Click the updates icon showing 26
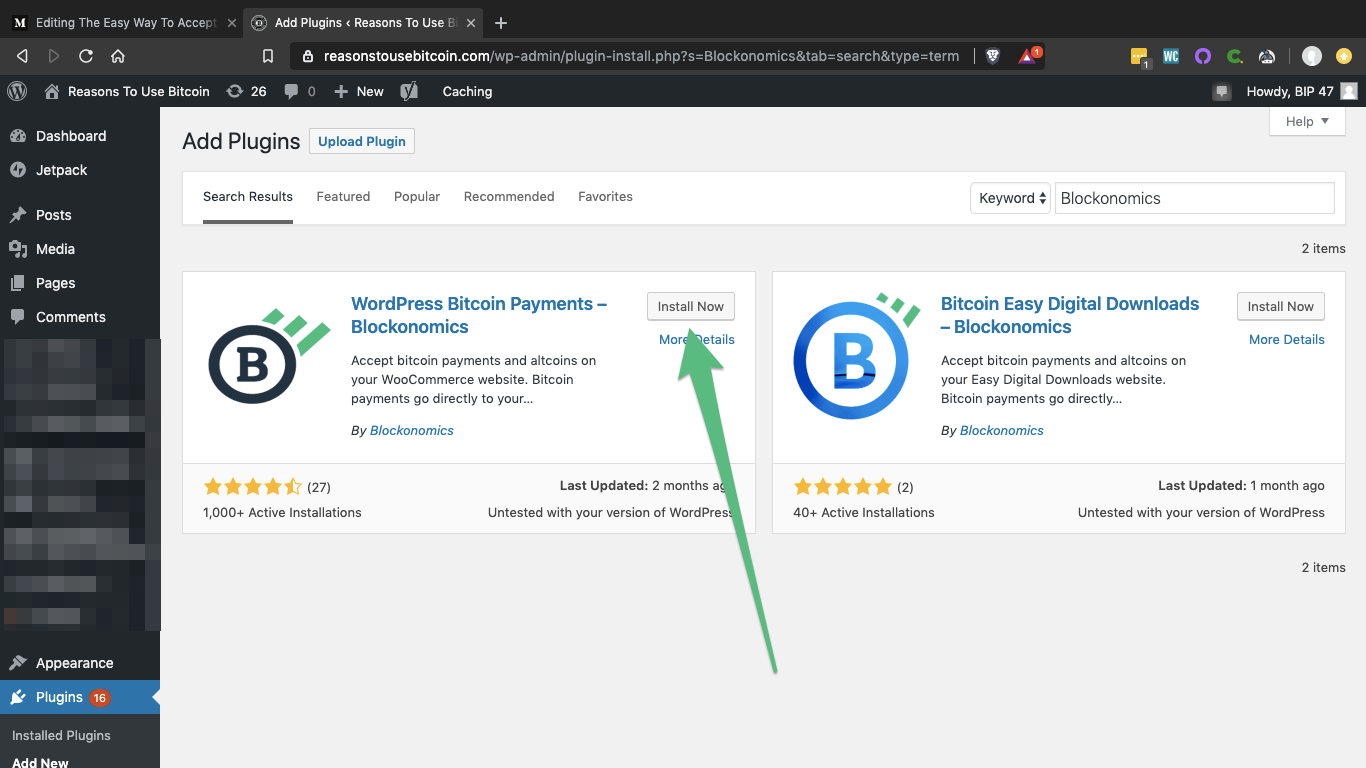Screen dimensions: 1366x768 (246, 91)
